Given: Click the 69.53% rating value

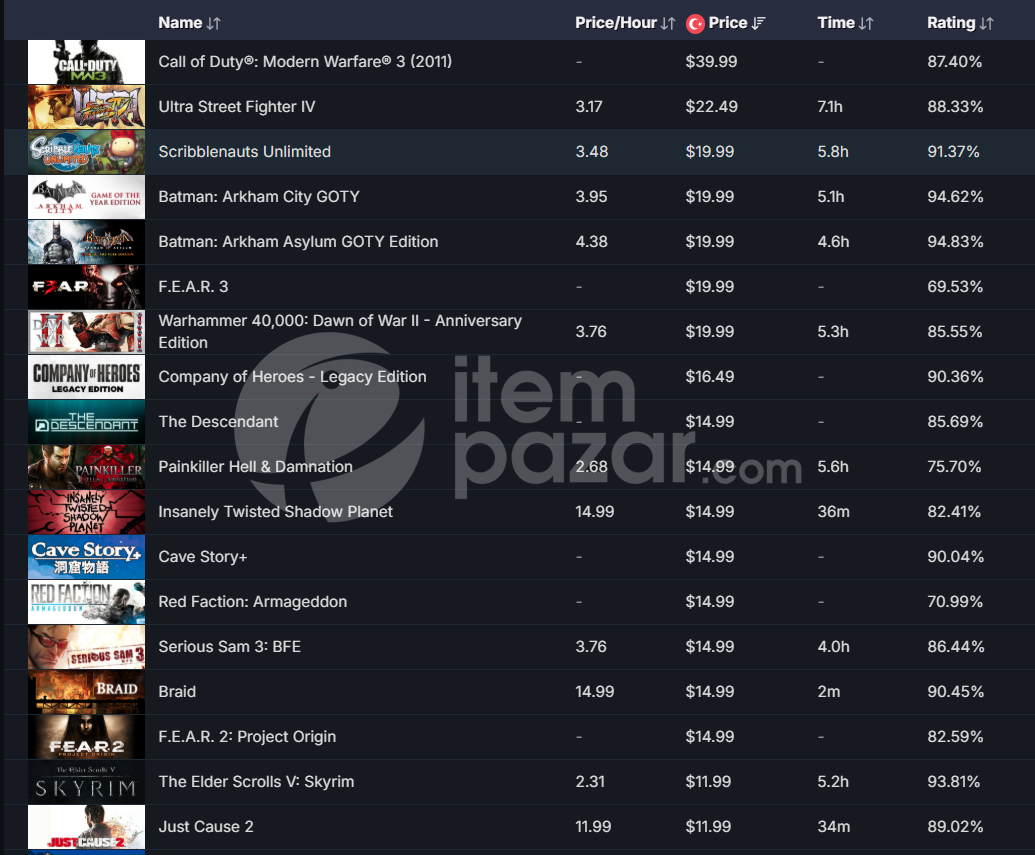Looking at the screenshot, I should click(955, 287).
